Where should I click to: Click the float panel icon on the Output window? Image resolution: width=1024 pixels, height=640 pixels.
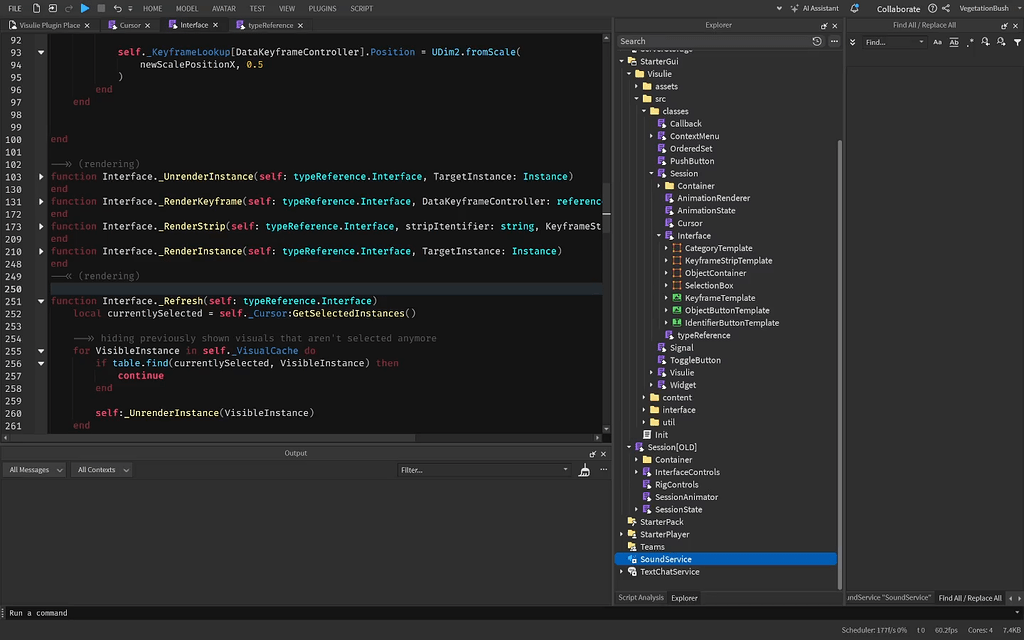(591, 452)
